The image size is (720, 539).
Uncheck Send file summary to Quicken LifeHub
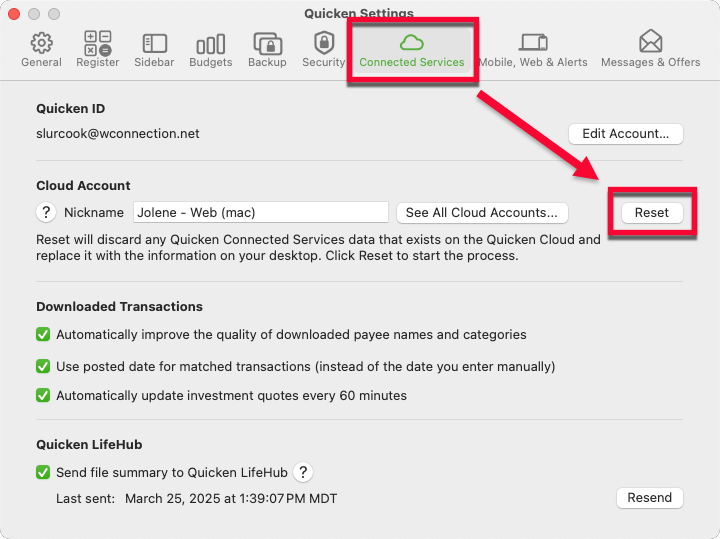(43, 472)
